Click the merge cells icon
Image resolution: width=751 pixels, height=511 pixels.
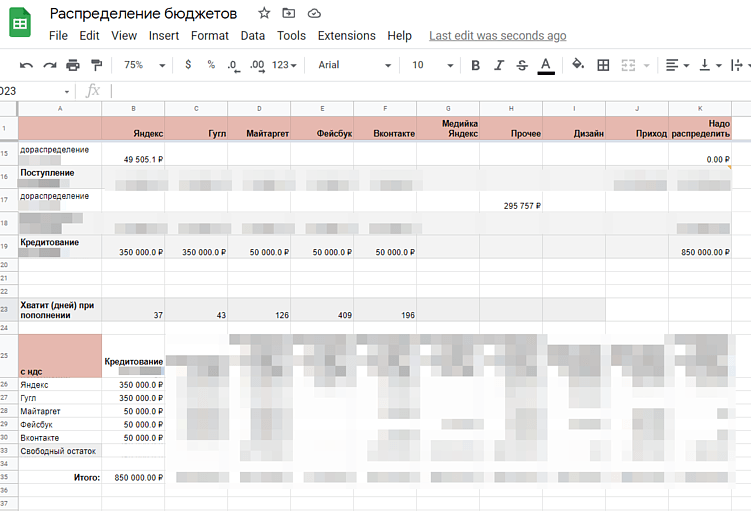[x=628, y=65]
